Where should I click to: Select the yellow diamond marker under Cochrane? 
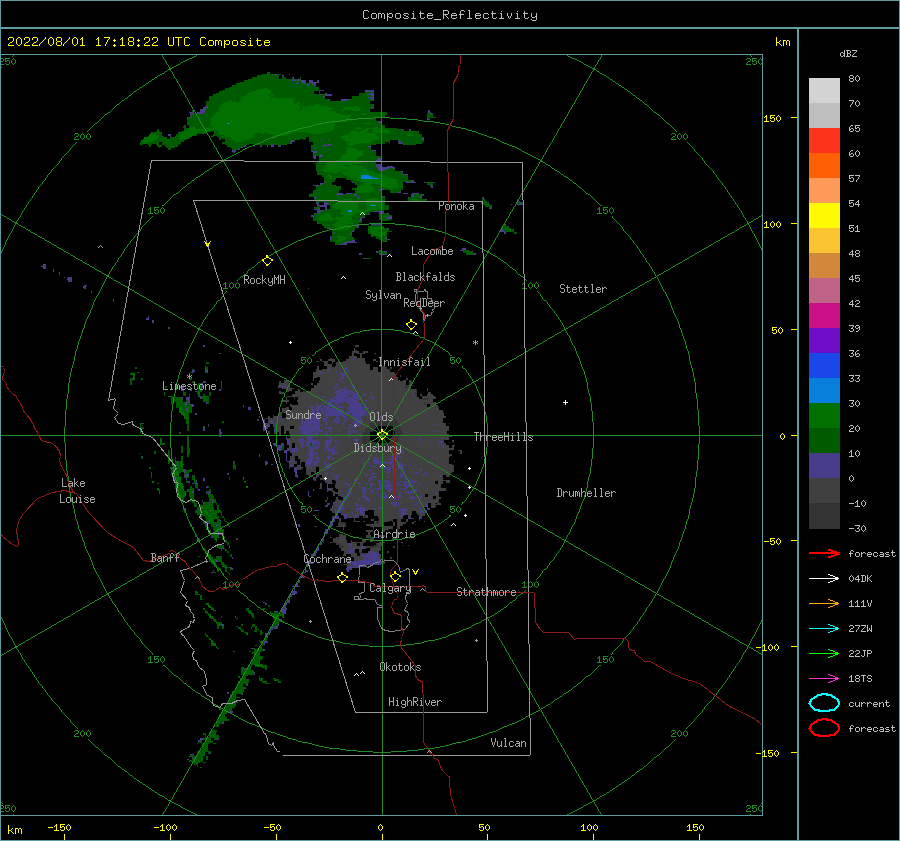click(342, 577)
